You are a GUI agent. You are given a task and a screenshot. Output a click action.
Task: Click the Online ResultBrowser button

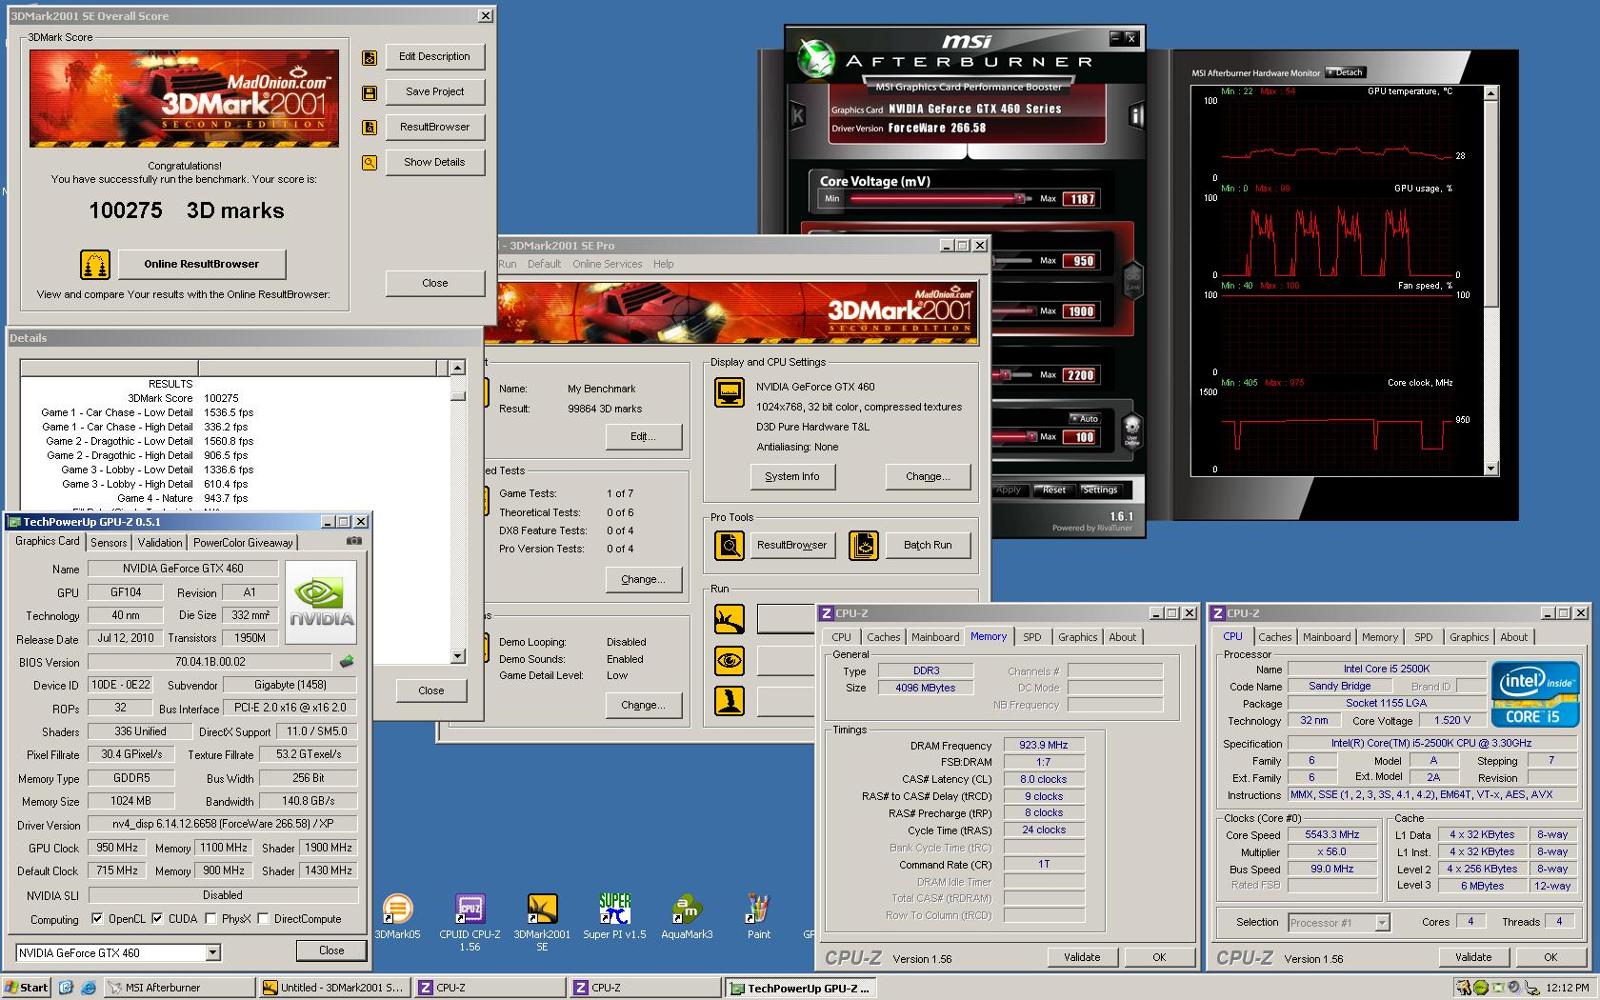(x=202, y=264)
